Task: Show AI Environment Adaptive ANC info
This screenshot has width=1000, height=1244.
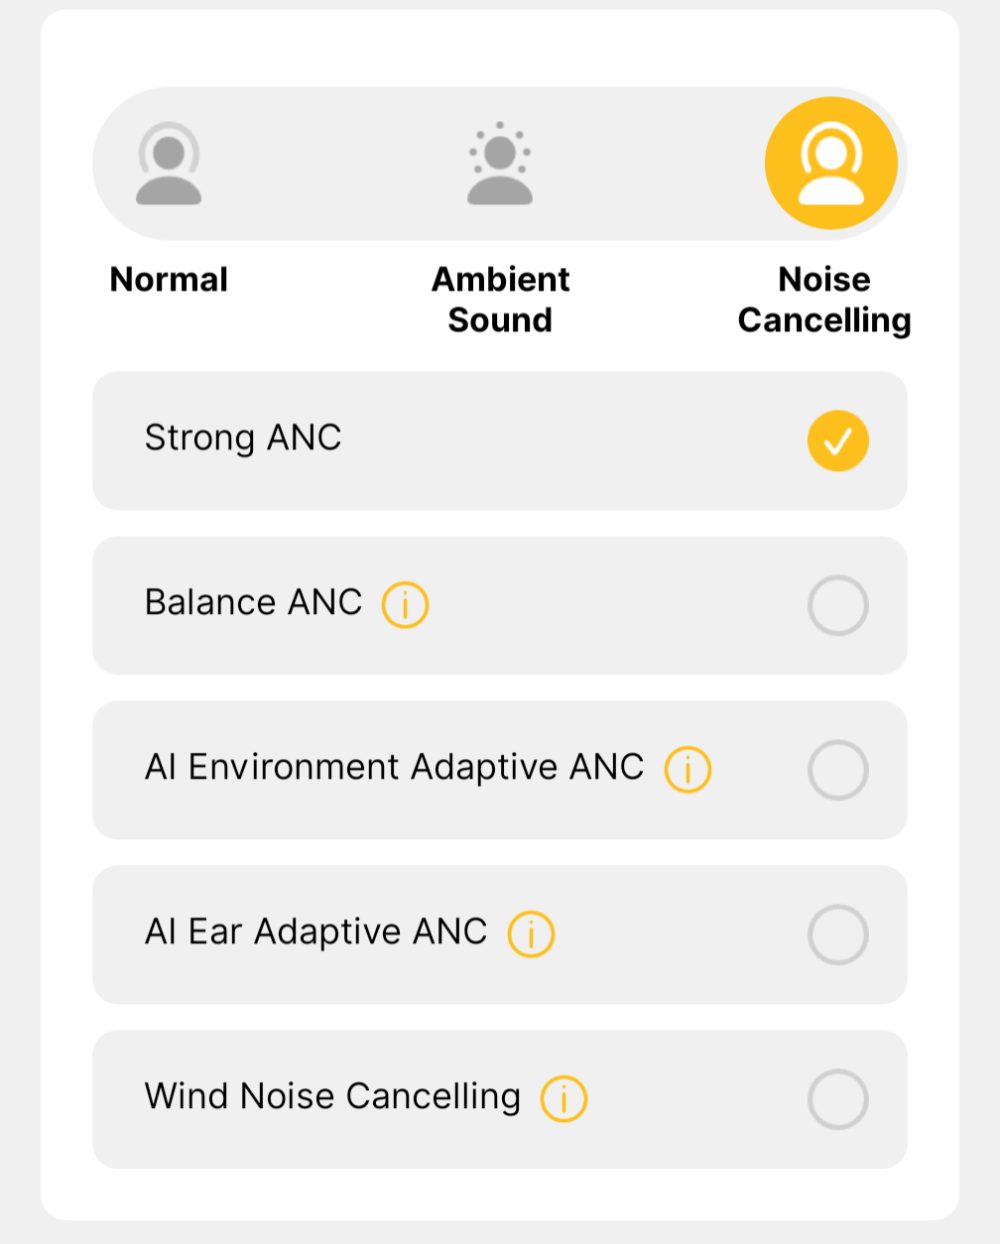Action: click(x=688, y=770)
